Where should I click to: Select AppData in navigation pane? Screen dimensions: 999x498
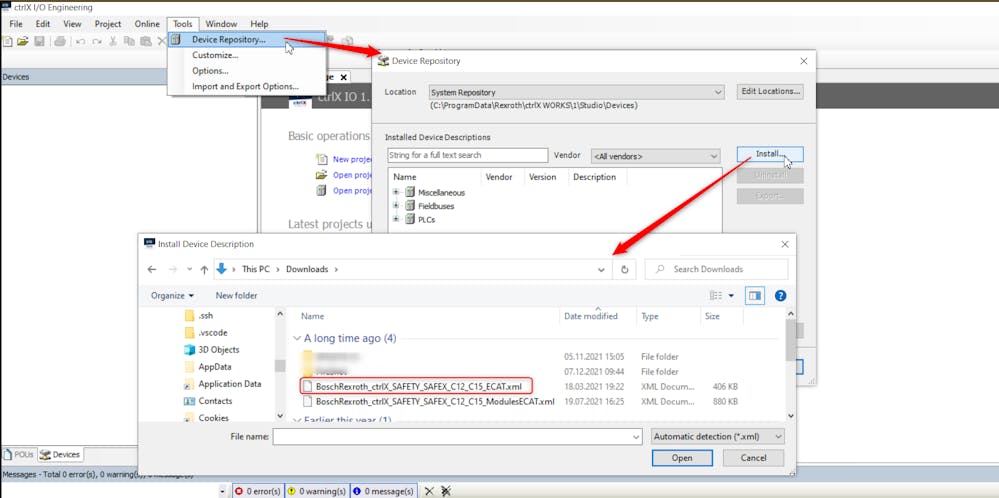tap(208, 367)
